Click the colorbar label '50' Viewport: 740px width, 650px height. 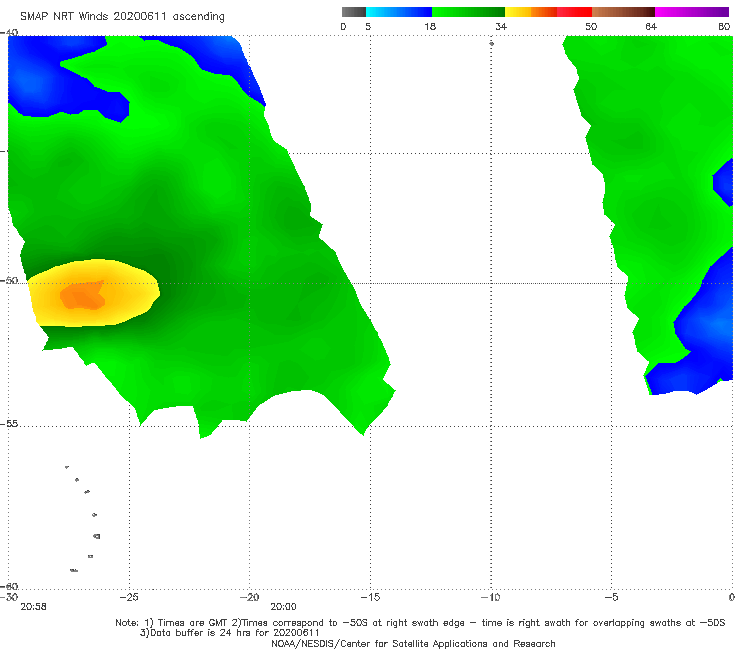coord(591,26)
